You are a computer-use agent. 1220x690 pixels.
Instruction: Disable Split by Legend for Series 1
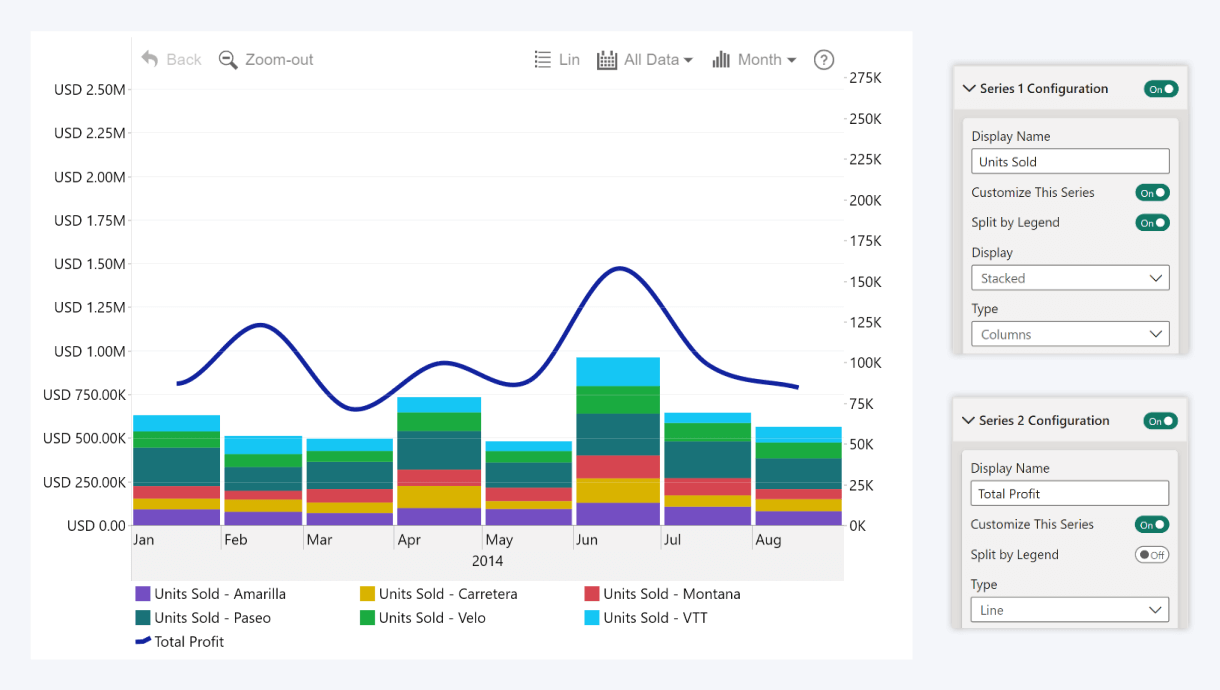(x=1152, y=223)
